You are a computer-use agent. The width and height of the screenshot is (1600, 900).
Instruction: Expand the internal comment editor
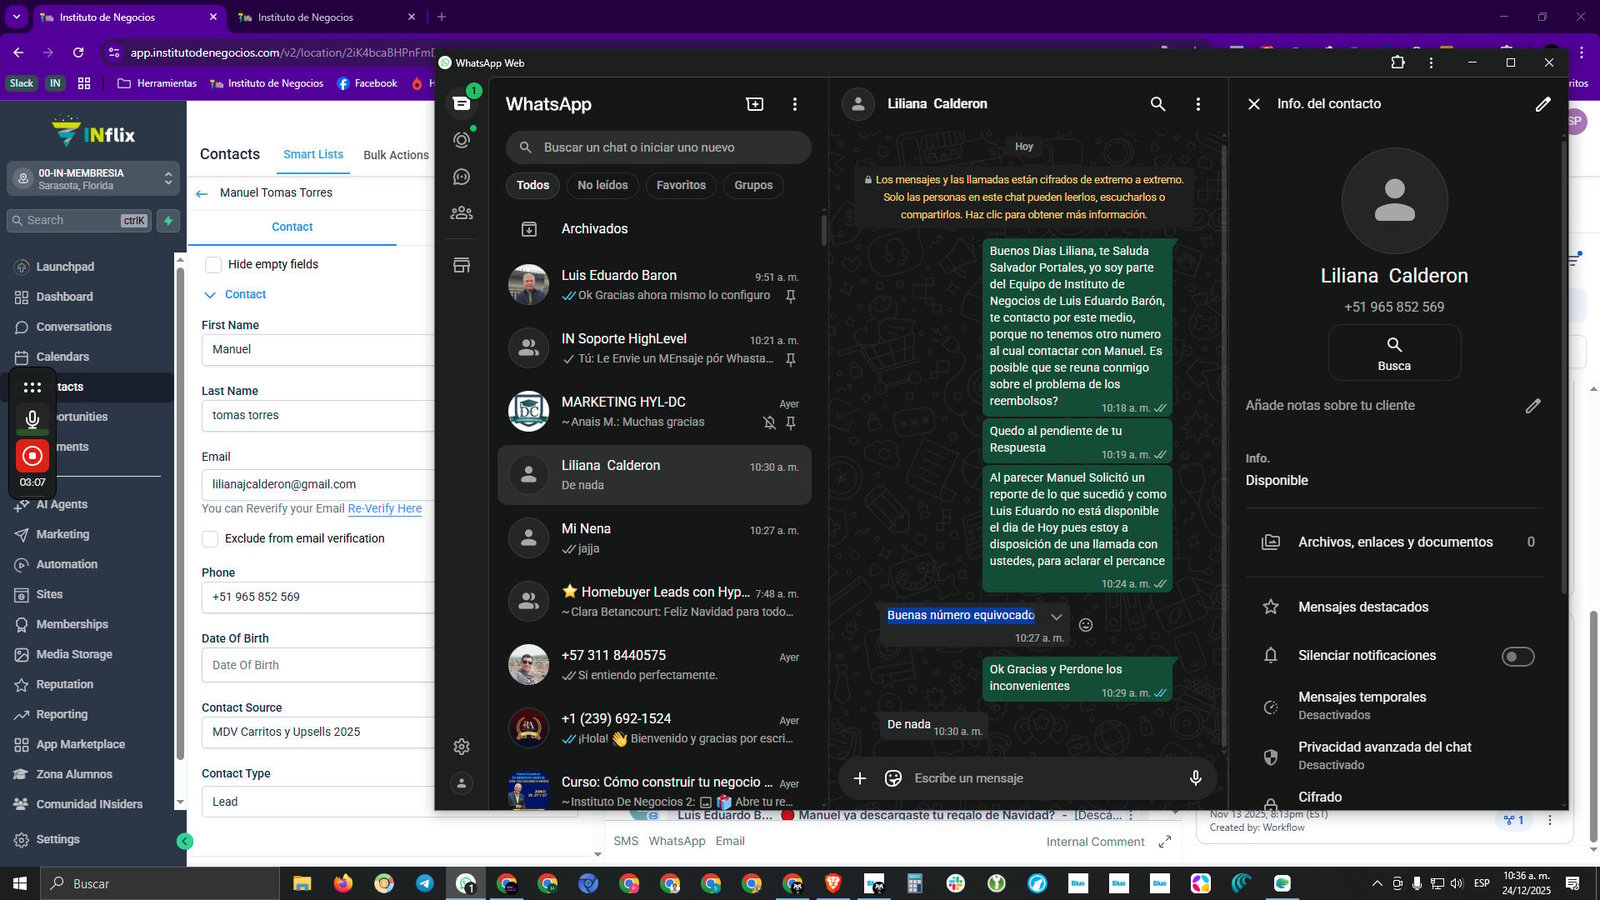click(x=1165, y=842)
